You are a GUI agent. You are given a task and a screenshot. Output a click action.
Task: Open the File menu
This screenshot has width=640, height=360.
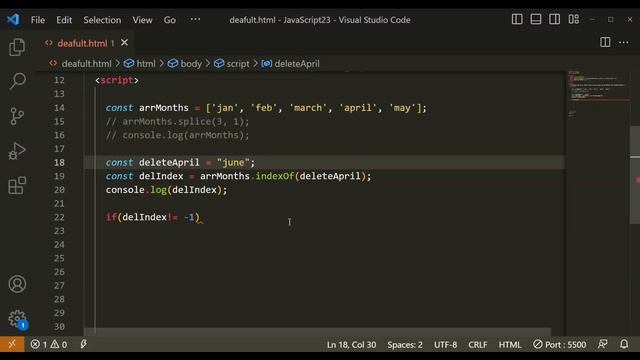click(38, 20)
